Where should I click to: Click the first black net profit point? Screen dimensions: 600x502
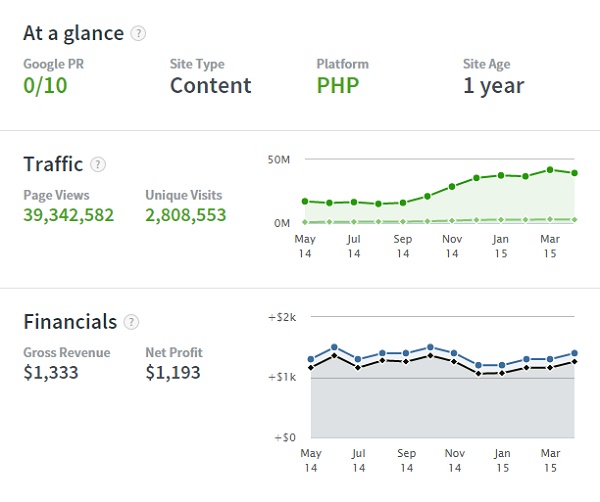click(311, 368)
